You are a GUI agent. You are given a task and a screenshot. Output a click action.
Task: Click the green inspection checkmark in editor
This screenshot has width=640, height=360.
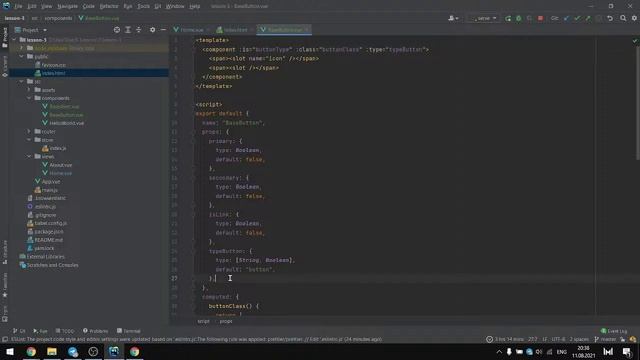click(635, 41)
